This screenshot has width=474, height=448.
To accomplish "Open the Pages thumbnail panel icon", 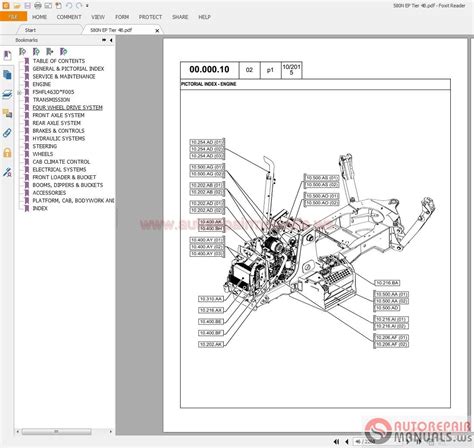I will point(7,75).
